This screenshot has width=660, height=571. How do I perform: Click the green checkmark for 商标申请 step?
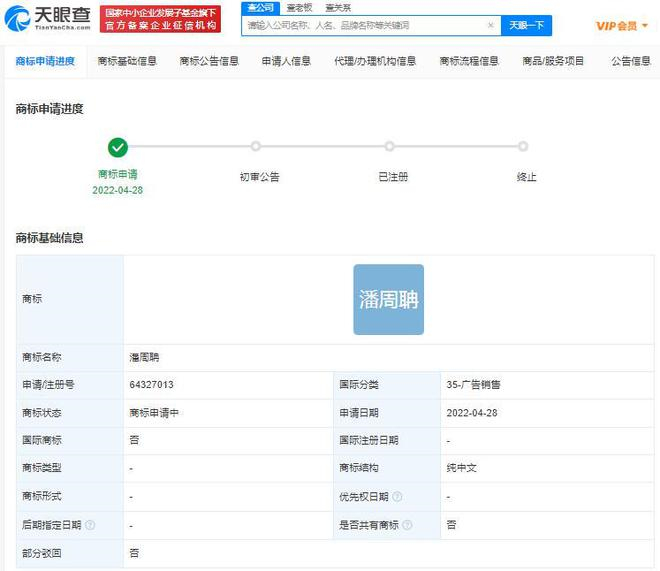(x=118, y=147)
